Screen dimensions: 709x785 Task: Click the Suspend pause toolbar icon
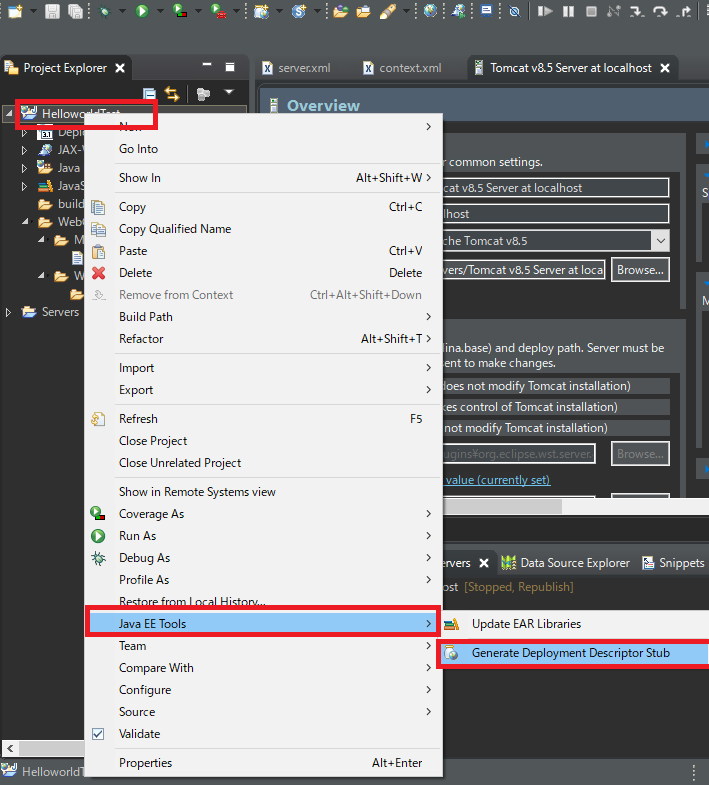pos(568,11)
